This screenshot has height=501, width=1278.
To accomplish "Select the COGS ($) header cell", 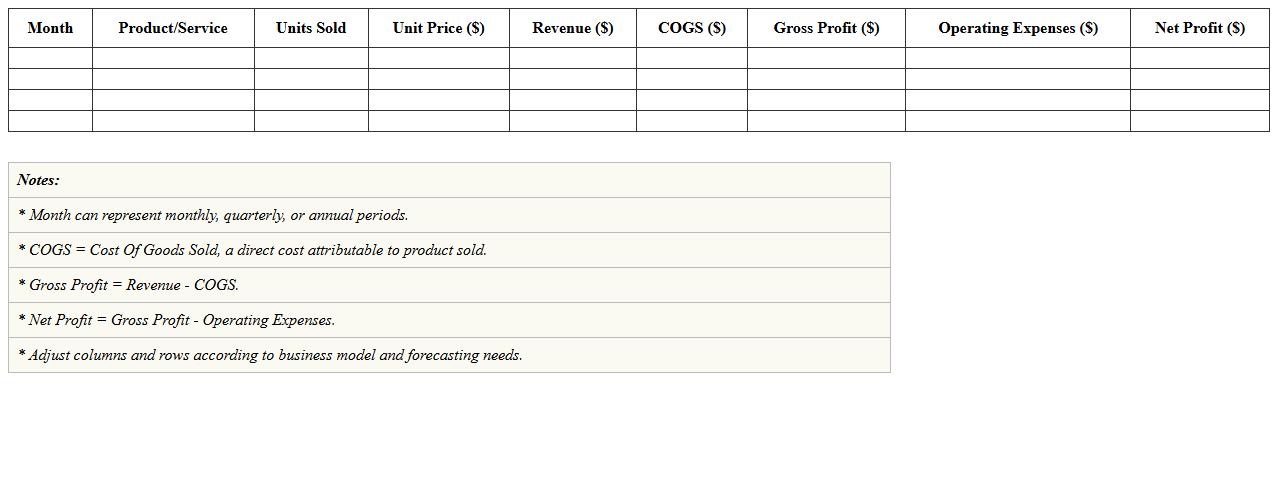I will 691,28.
